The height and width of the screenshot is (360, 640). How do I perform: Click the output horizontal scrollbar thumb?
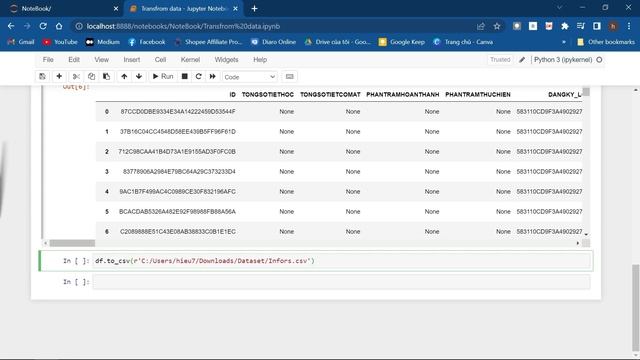tap(72, 243)
